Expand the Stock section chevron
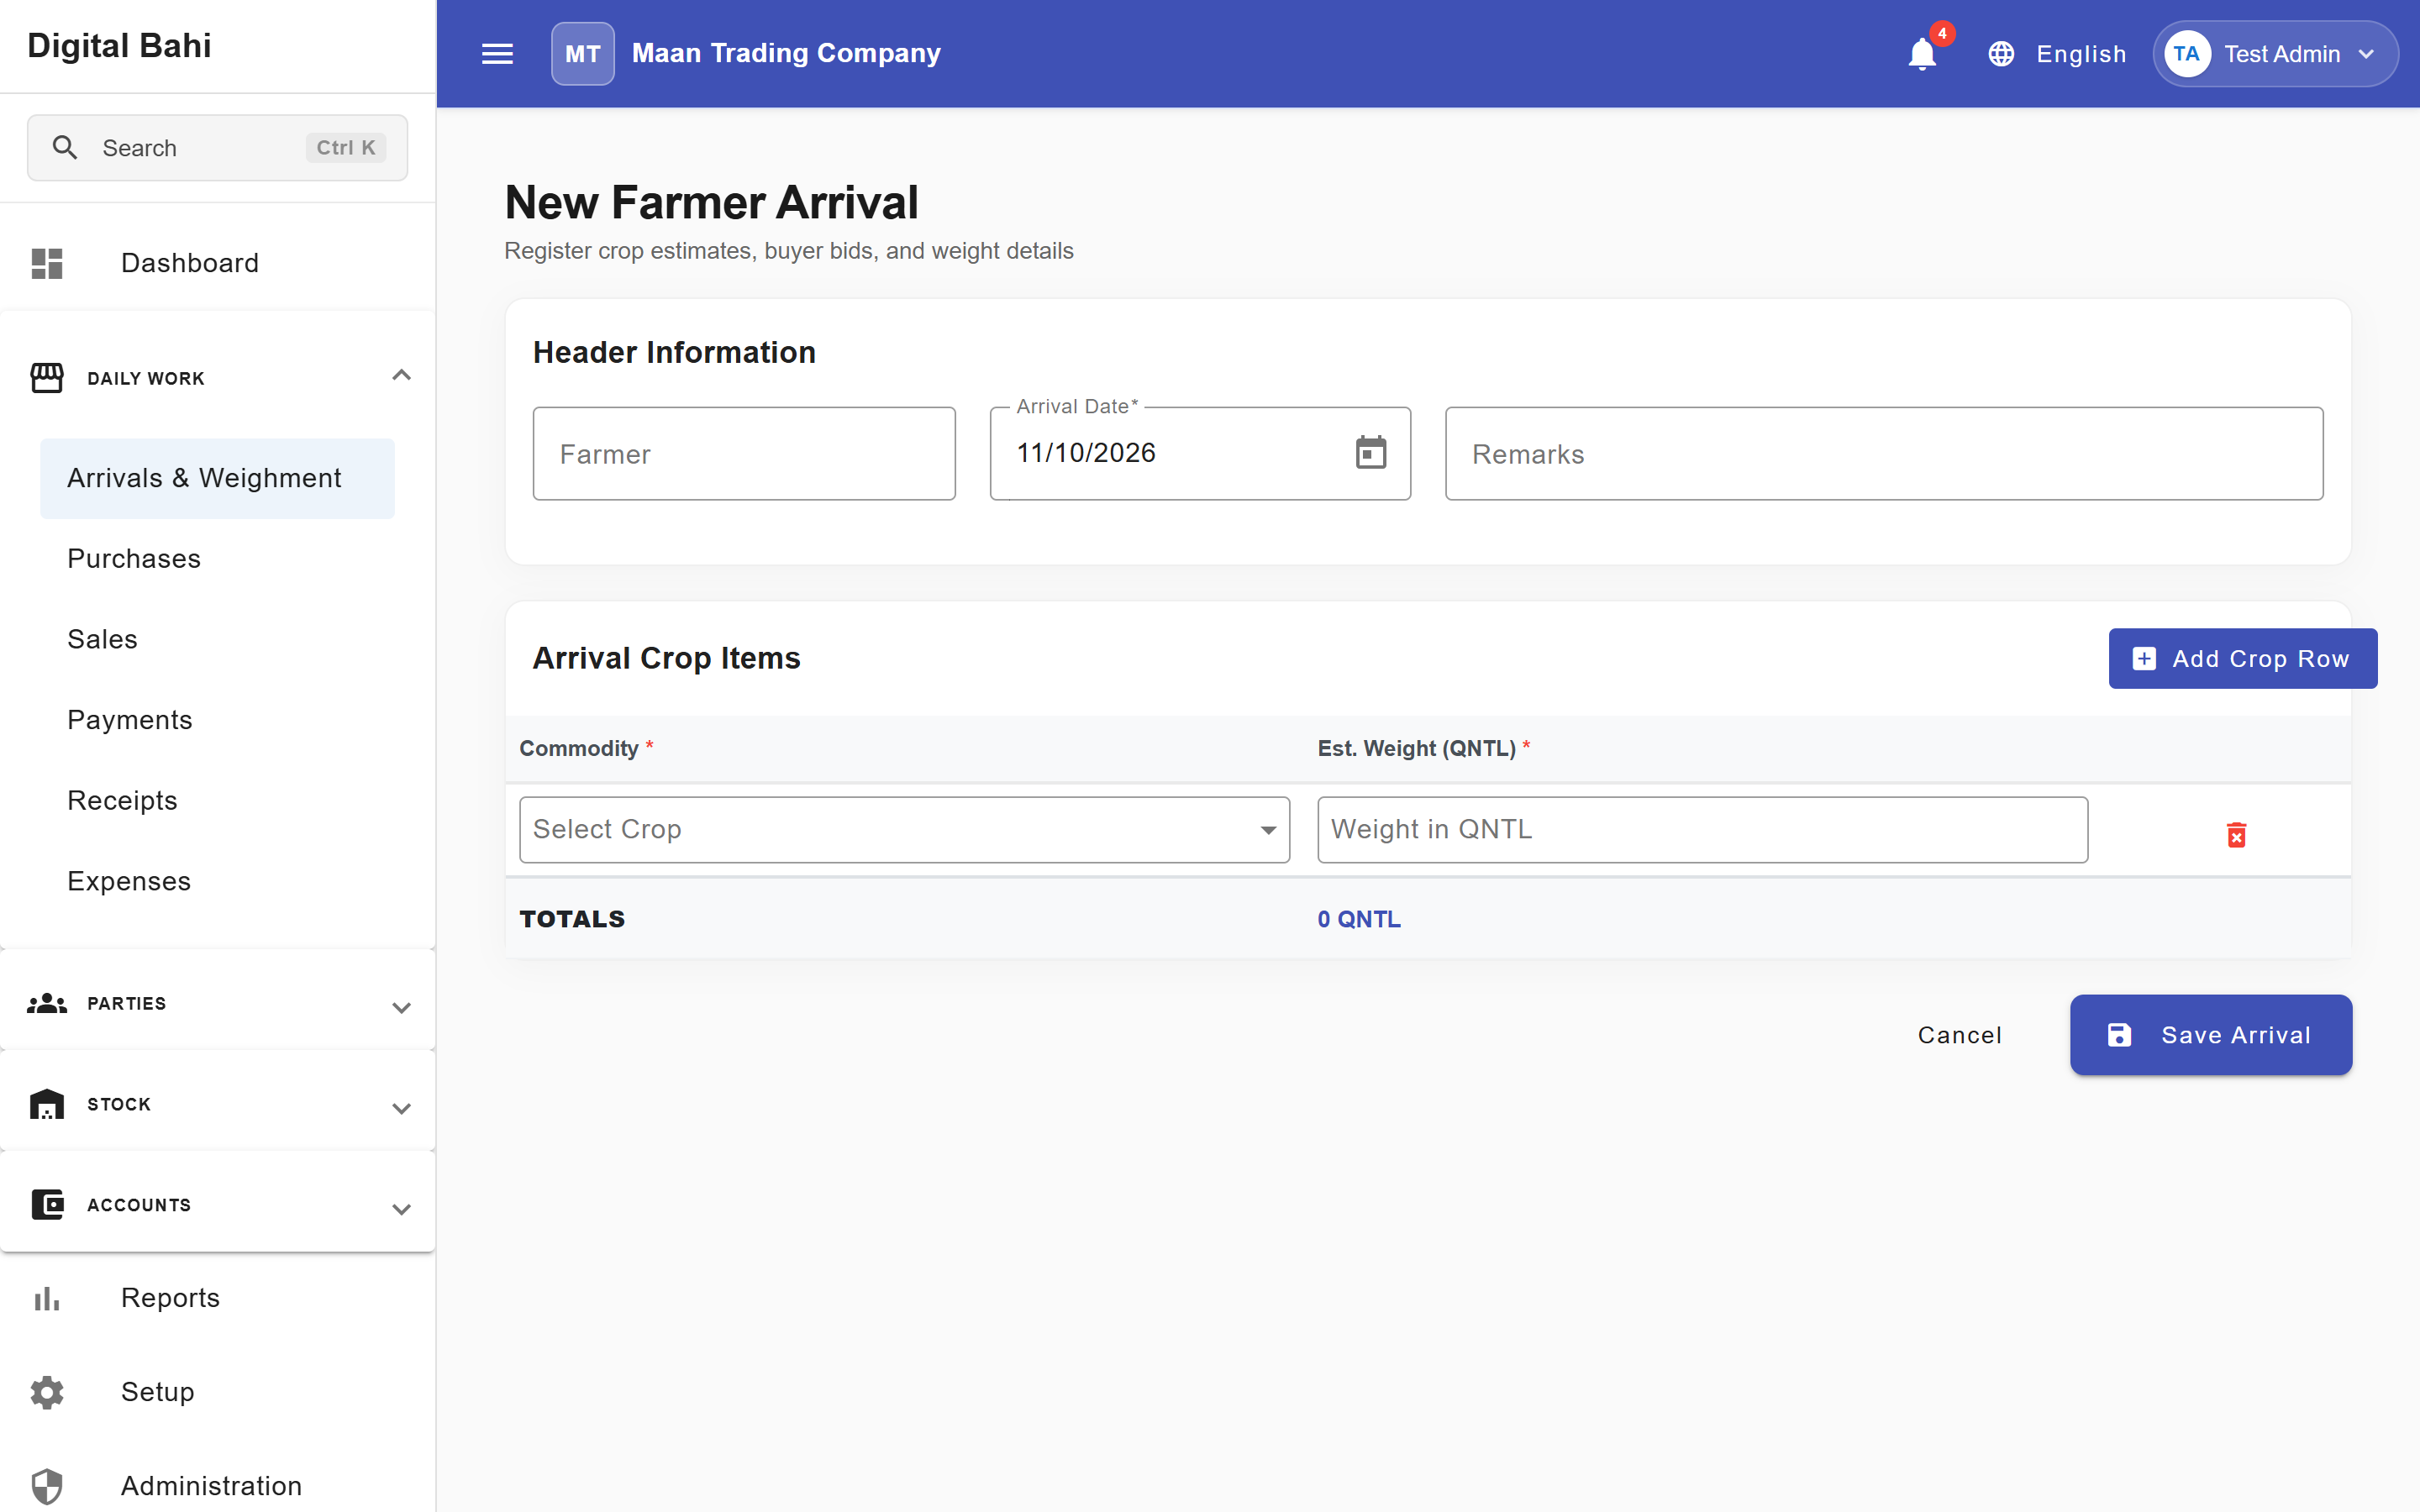This screenshot has width=2420, height=1512. pos(401,1108)
